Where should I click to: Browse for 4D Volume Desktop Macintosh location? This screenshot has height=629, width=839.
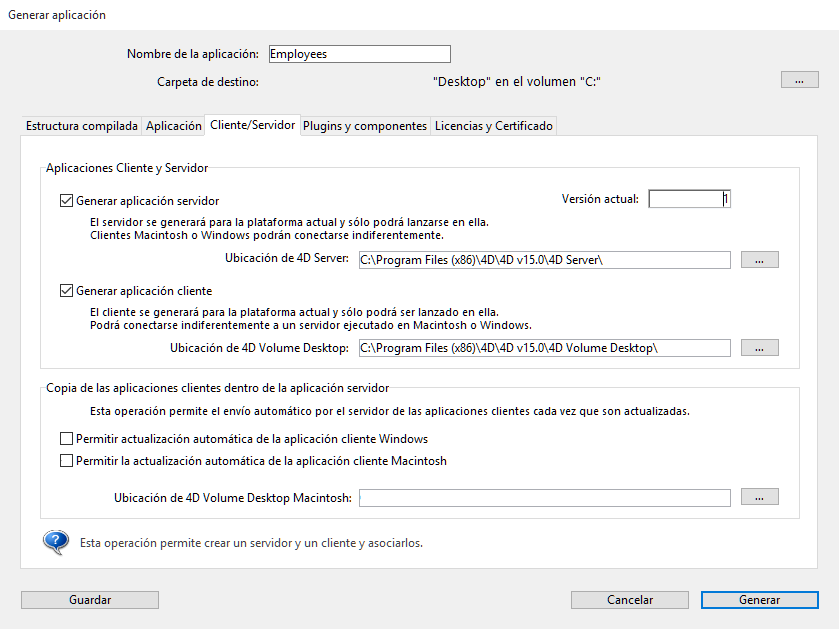[759, 497]
